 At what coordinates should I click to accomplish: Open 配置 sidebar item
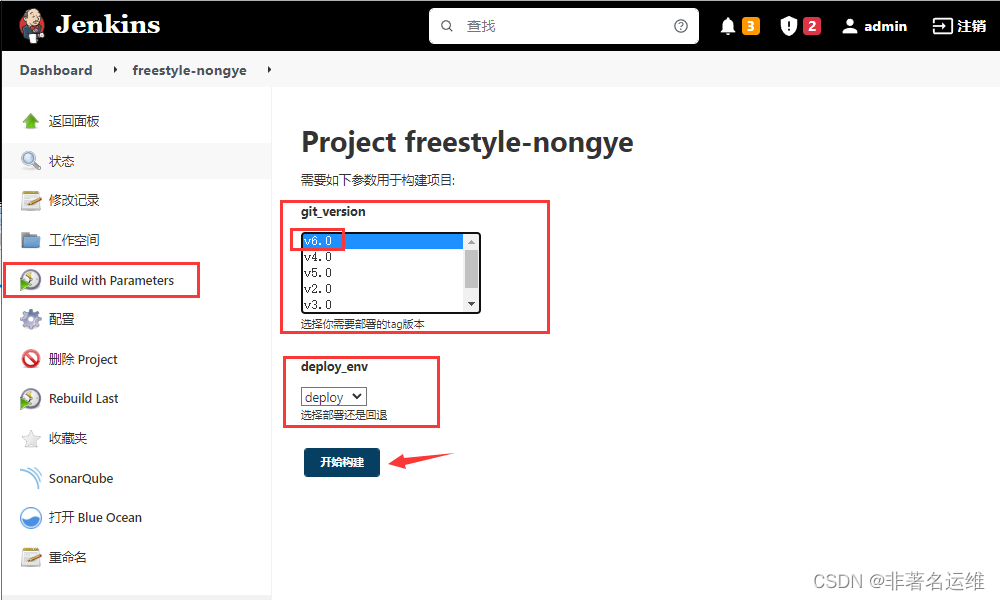pyautogui.click(x=62, y=319)
